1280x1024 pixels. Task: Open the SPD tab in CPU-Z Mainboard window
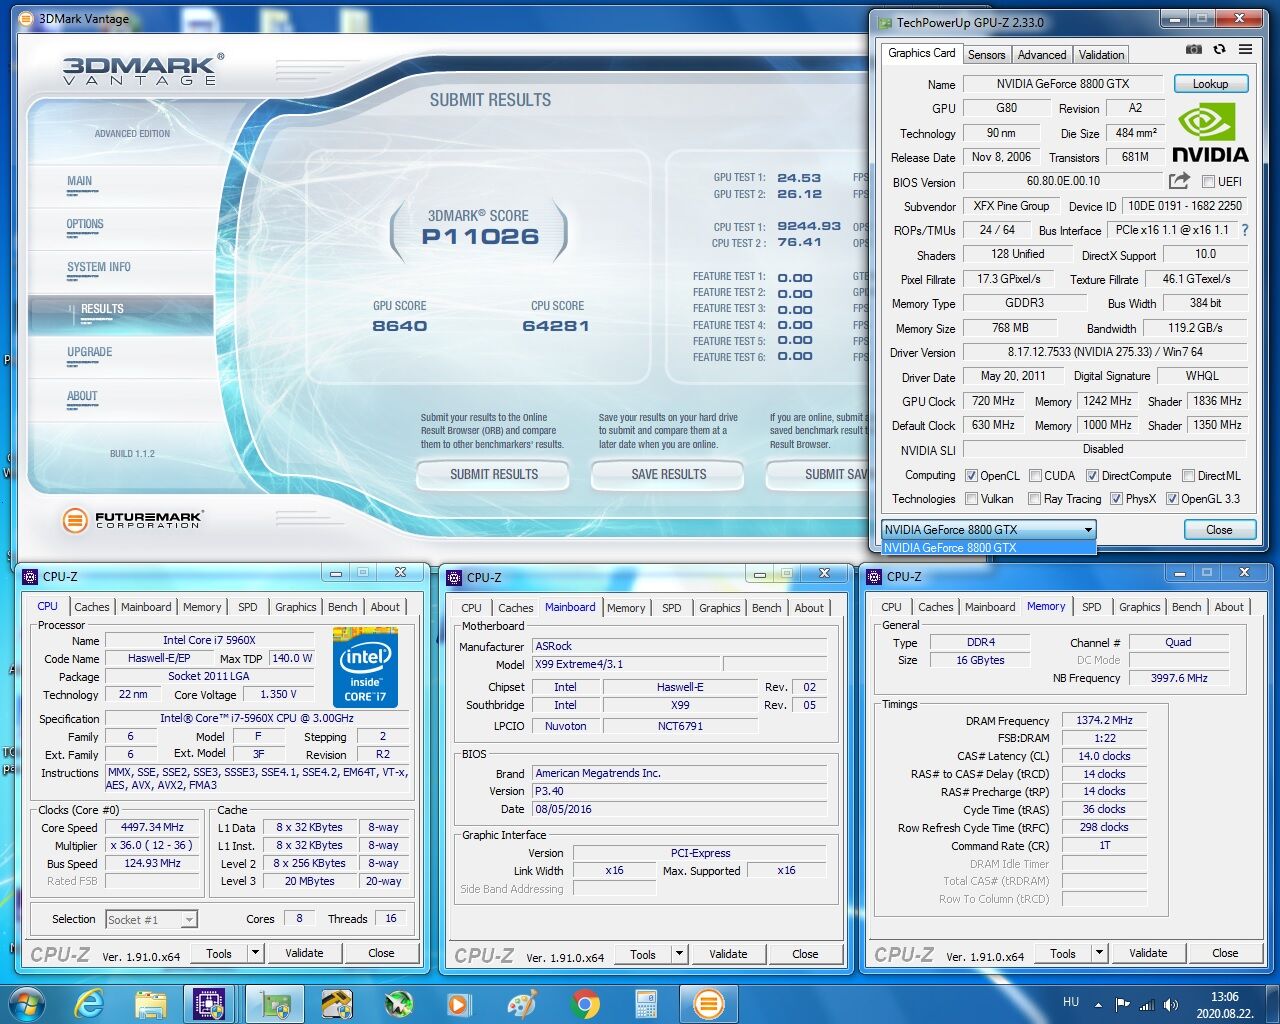pos(672,608)
